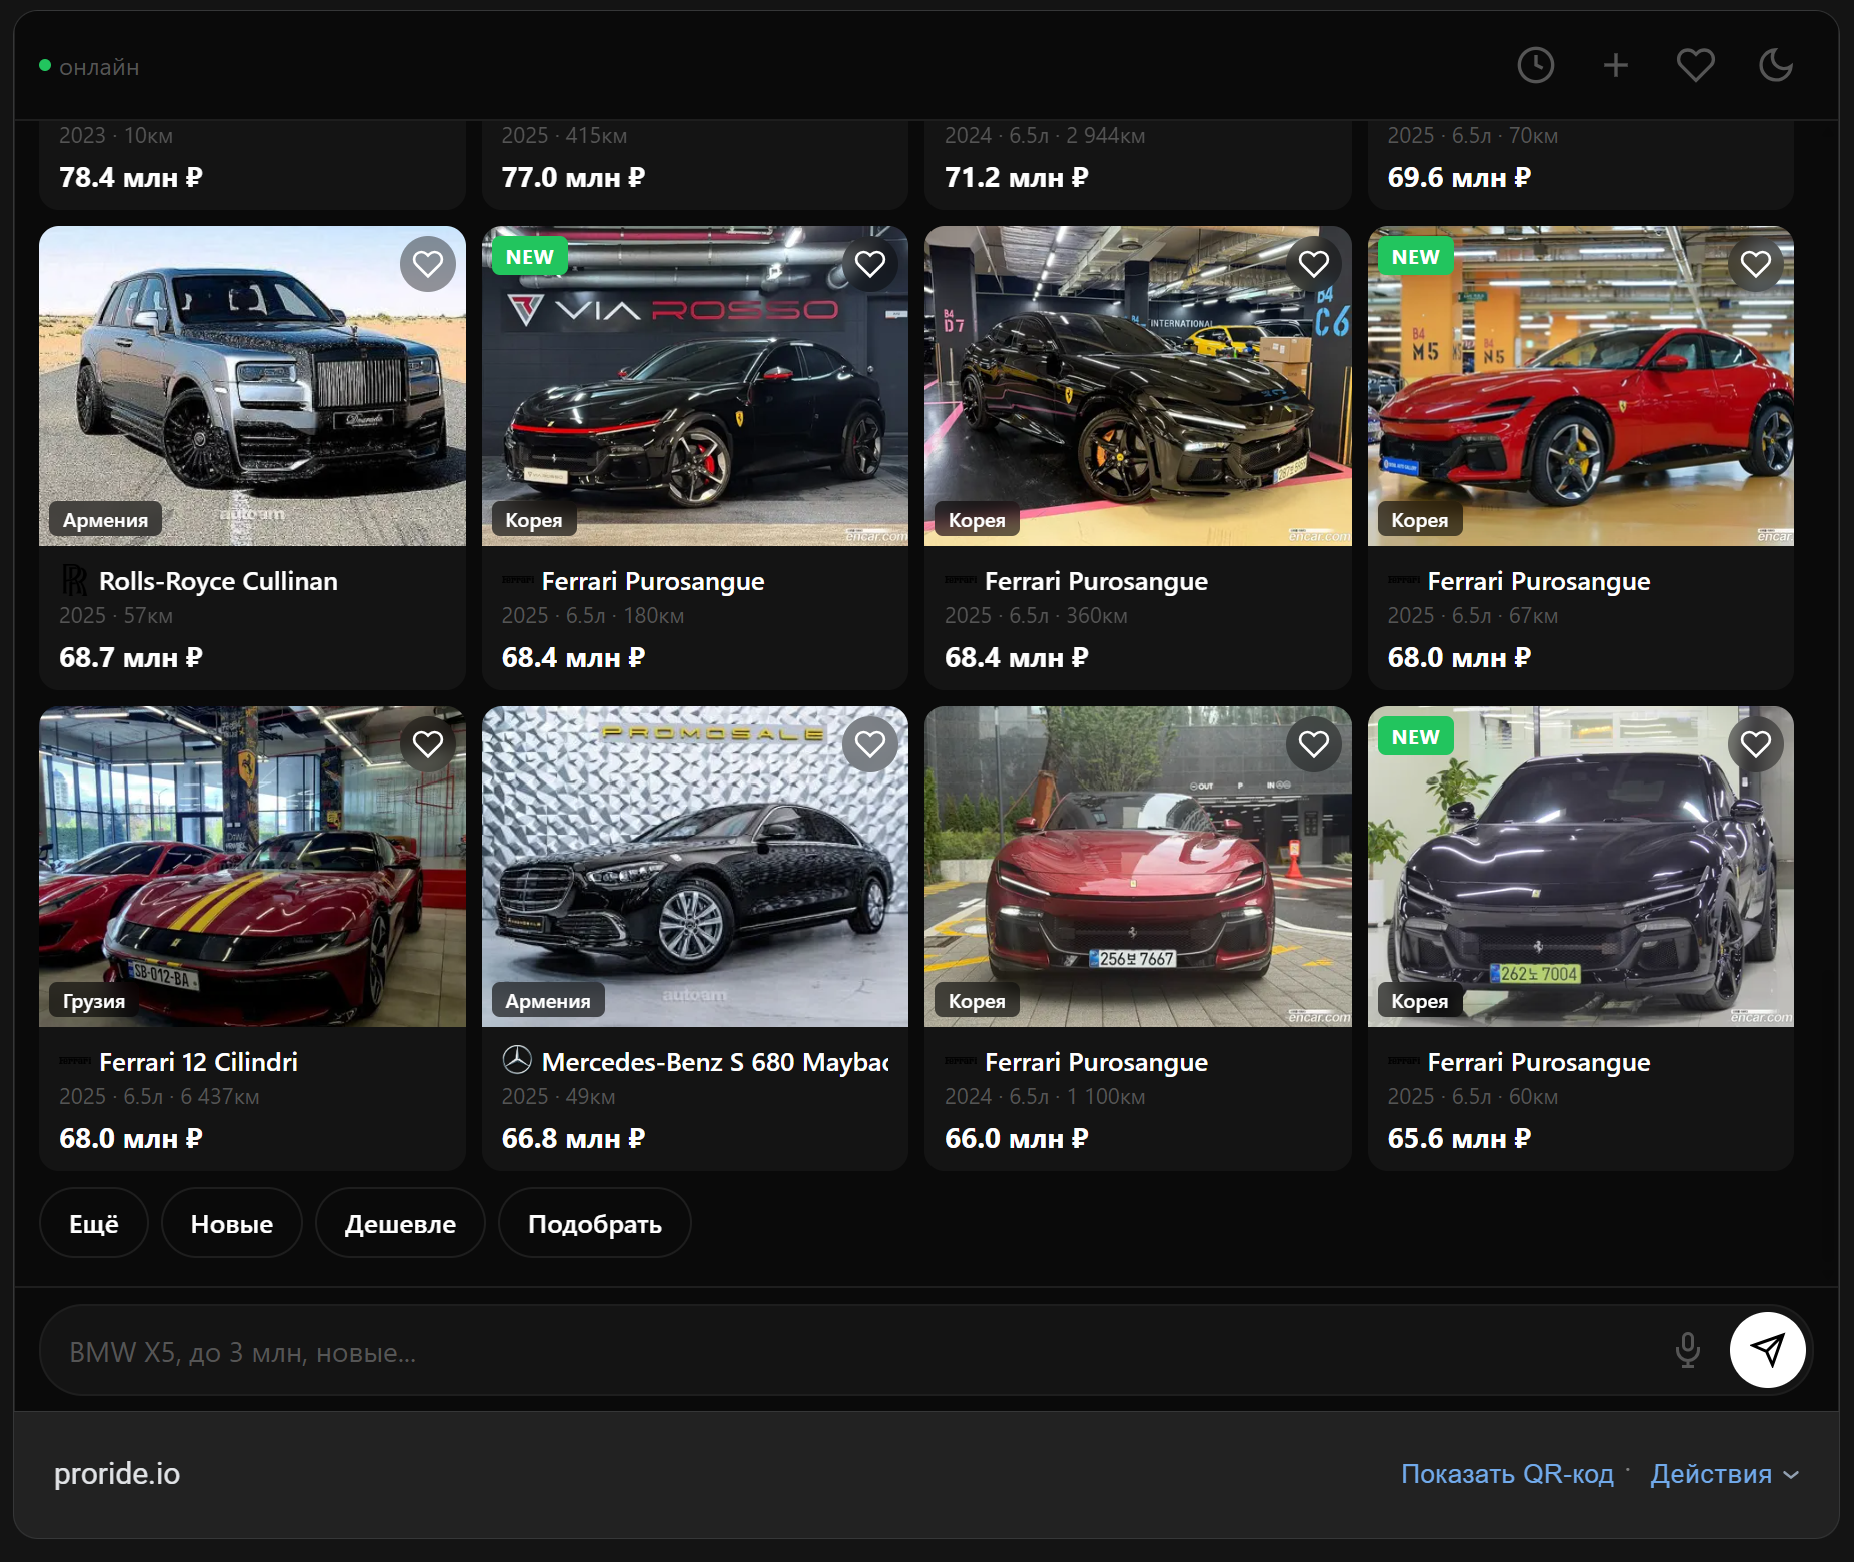The width and height of the screenshot is (1854, 1562).
Task: Open the silver Rolls-Royce Cullinan photo
Action: 252,386
